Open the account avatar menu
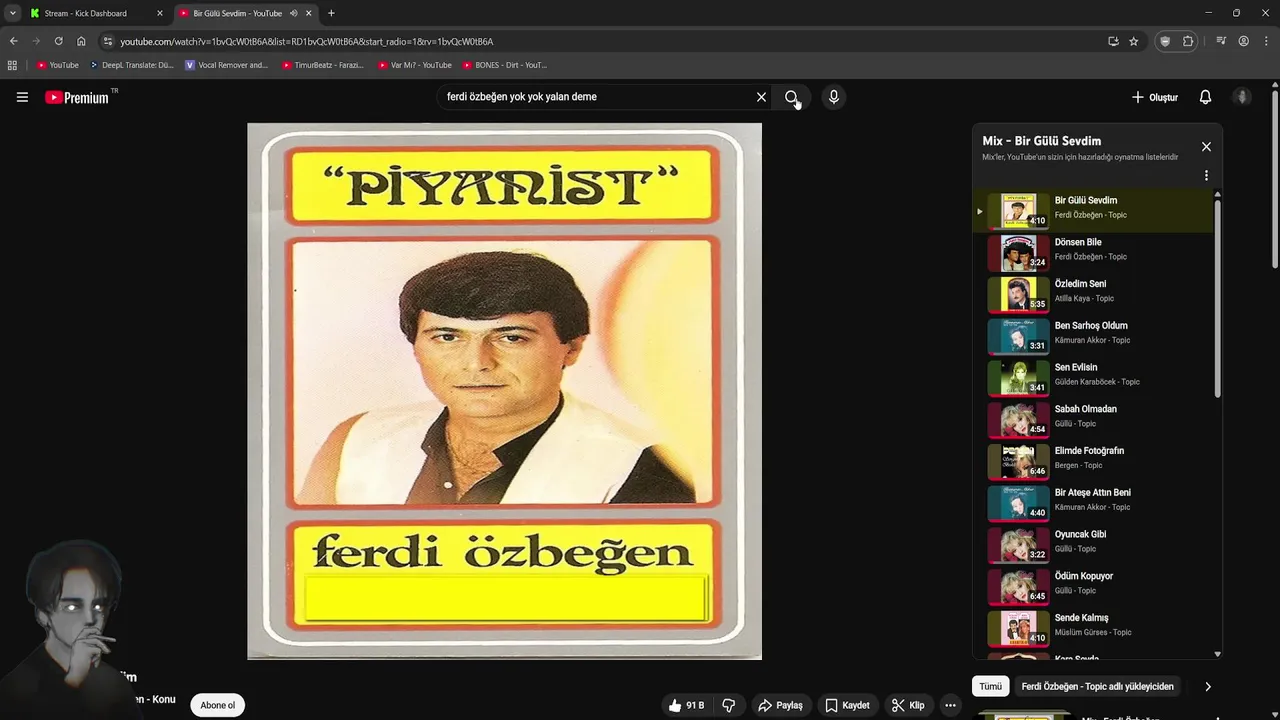Viewport: 1280px width, 720px height. [x=1242, y=97]
